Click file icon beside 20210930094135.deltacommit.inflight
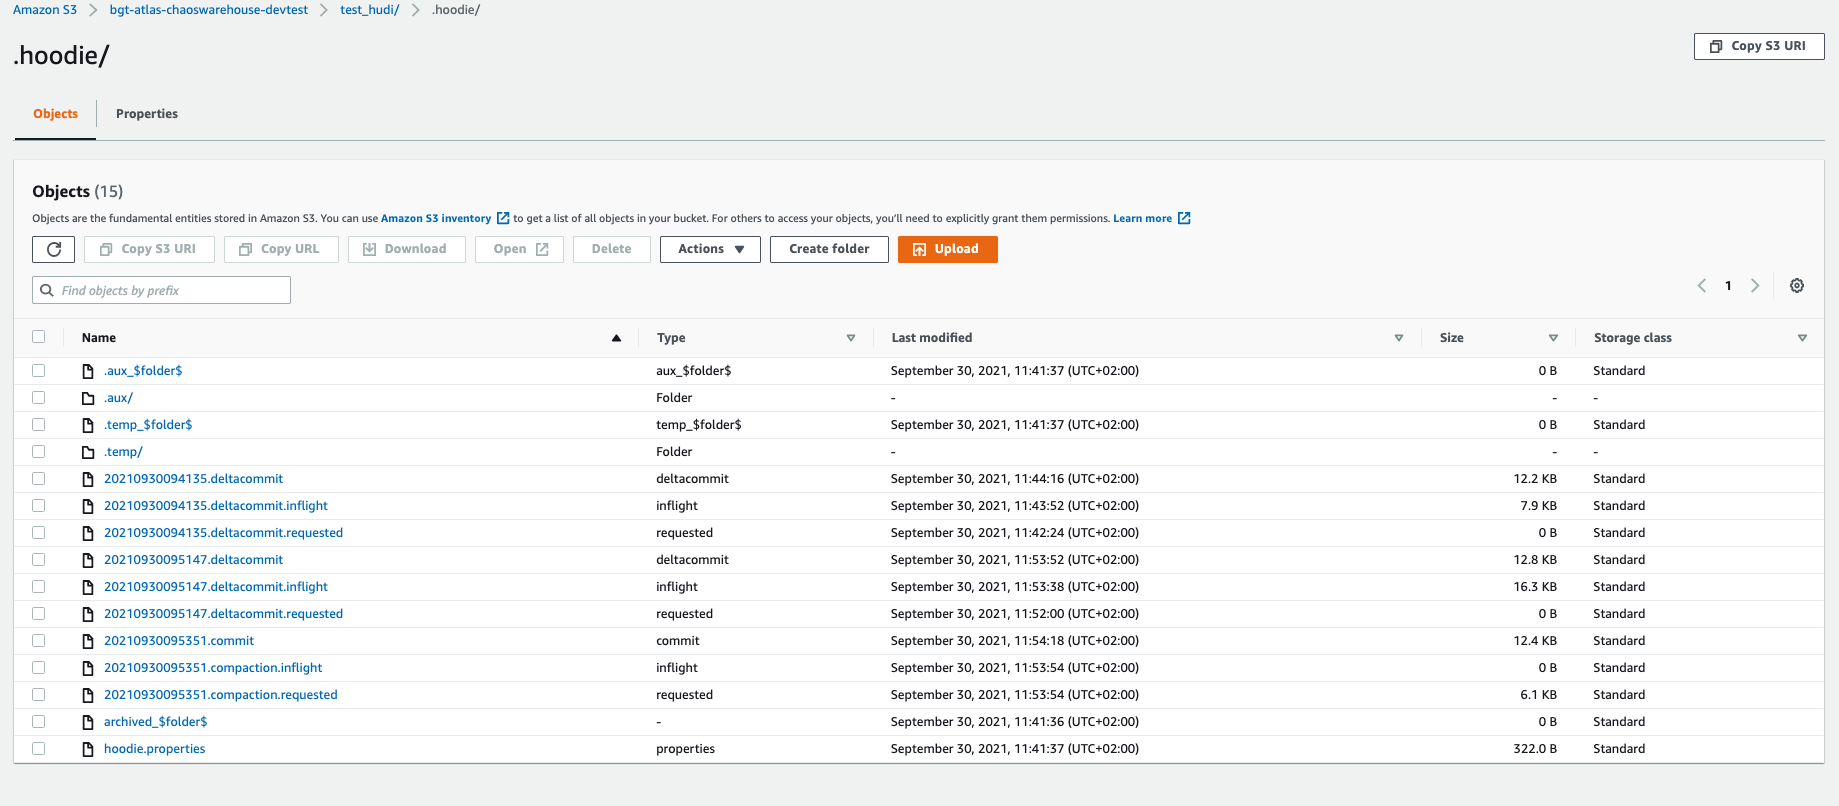Image resolution: width=1839 pixels, height=806 pixels. click(x=88, y=506)
